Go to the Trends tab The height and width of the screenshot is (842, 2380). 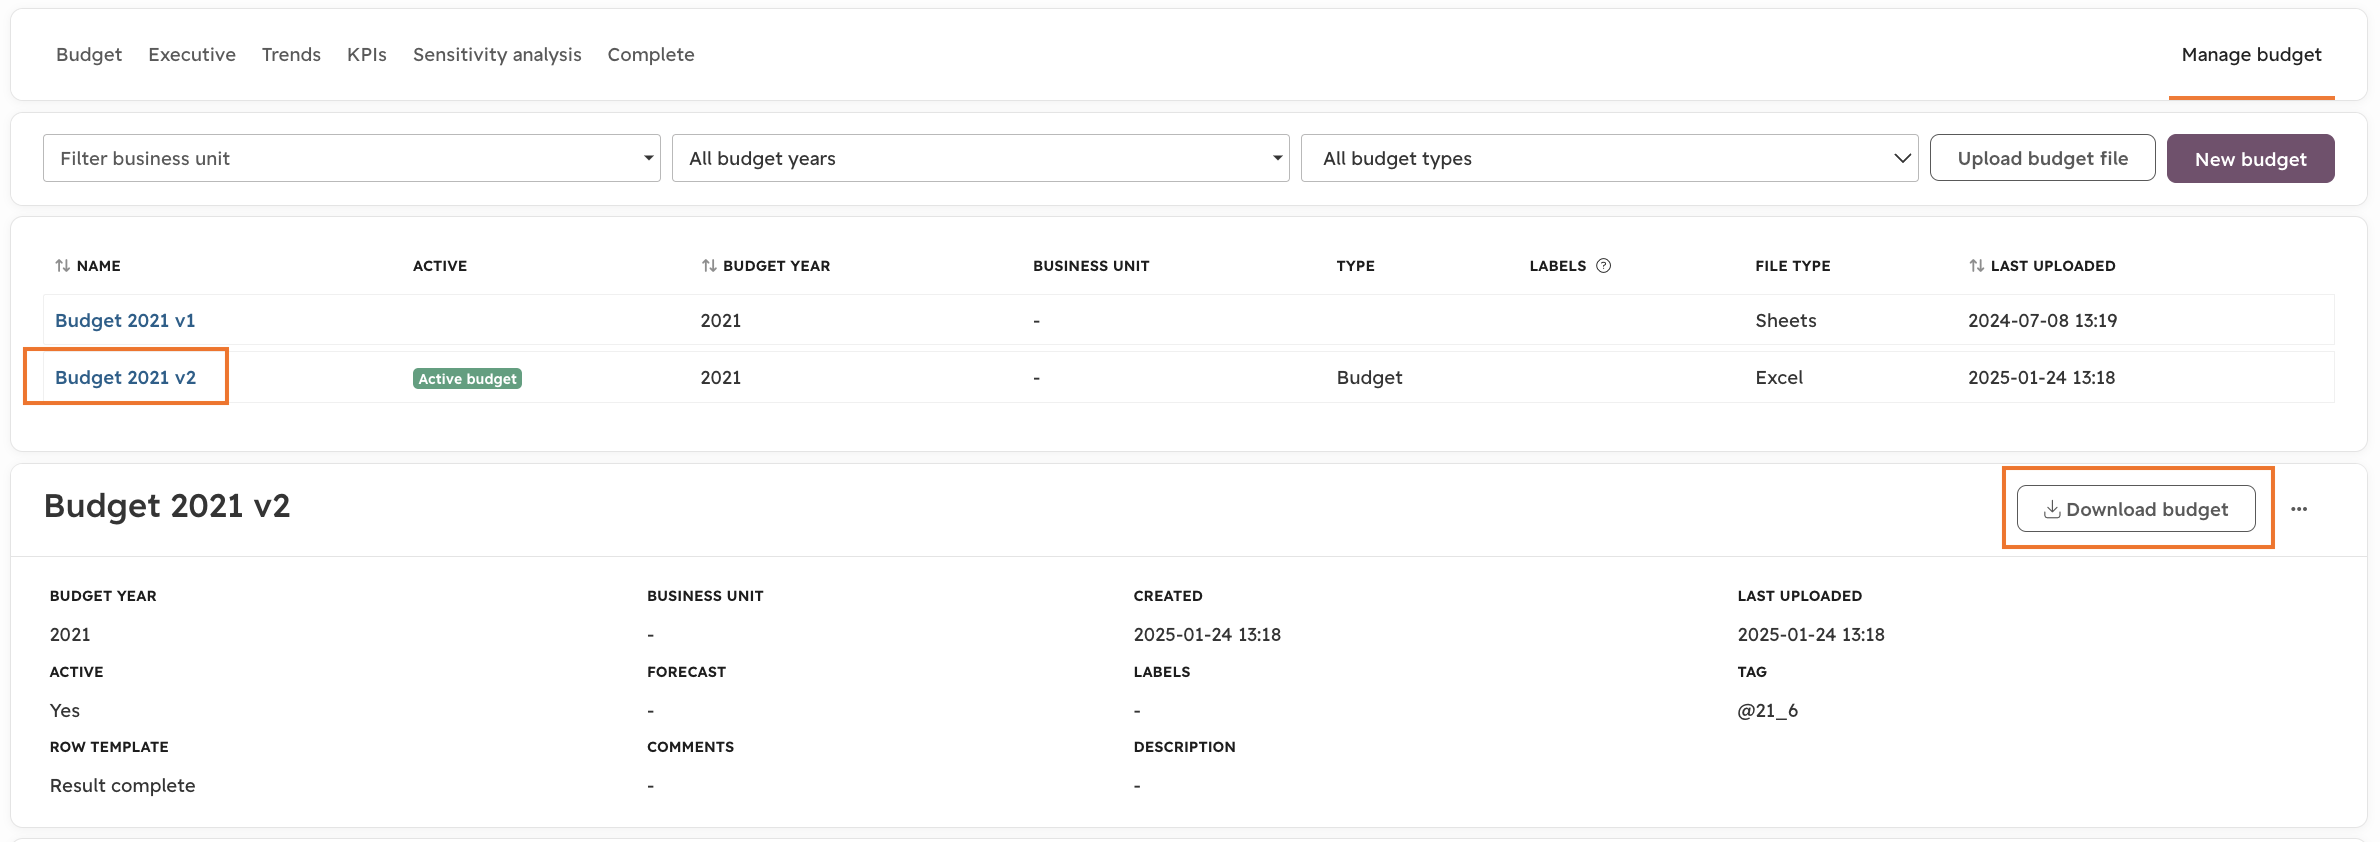click(x=291, y=55)
